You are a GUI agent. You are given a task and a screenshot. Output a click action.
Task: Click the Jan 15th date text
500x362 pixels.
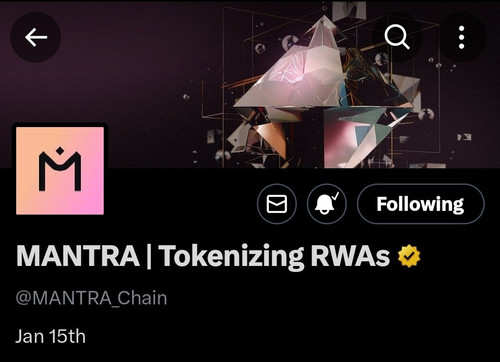pyautogui.click(x=50, y=336)
